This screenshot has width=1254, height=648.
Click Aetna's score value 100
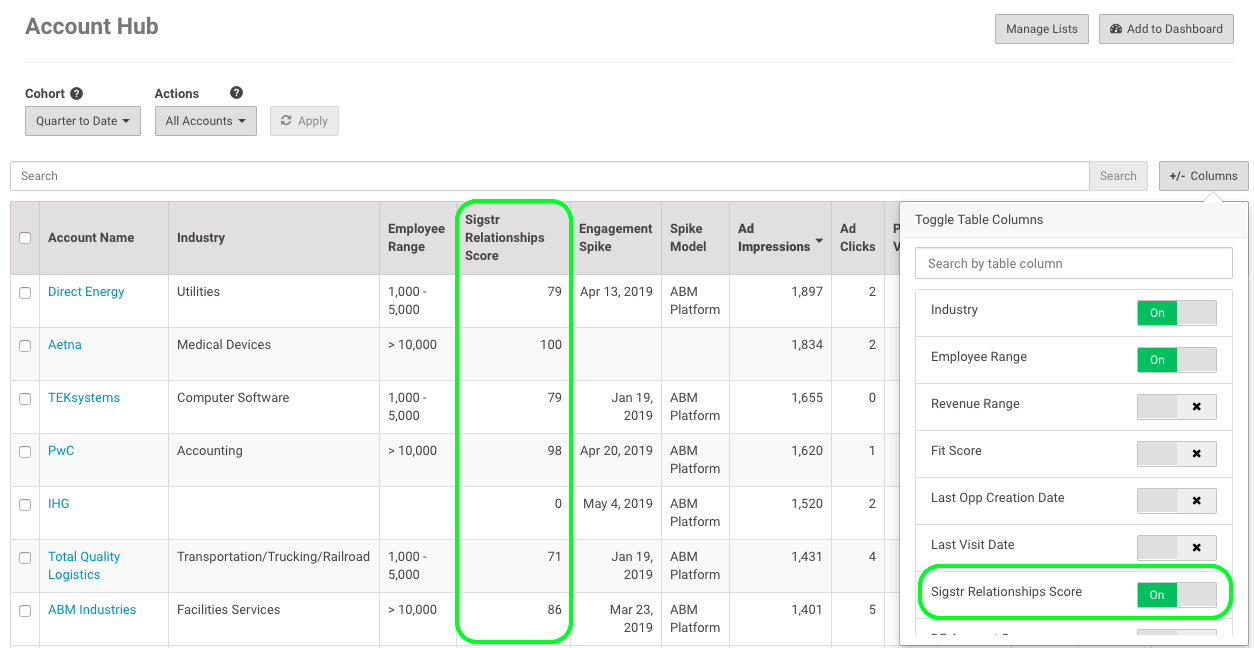[550, 345]
